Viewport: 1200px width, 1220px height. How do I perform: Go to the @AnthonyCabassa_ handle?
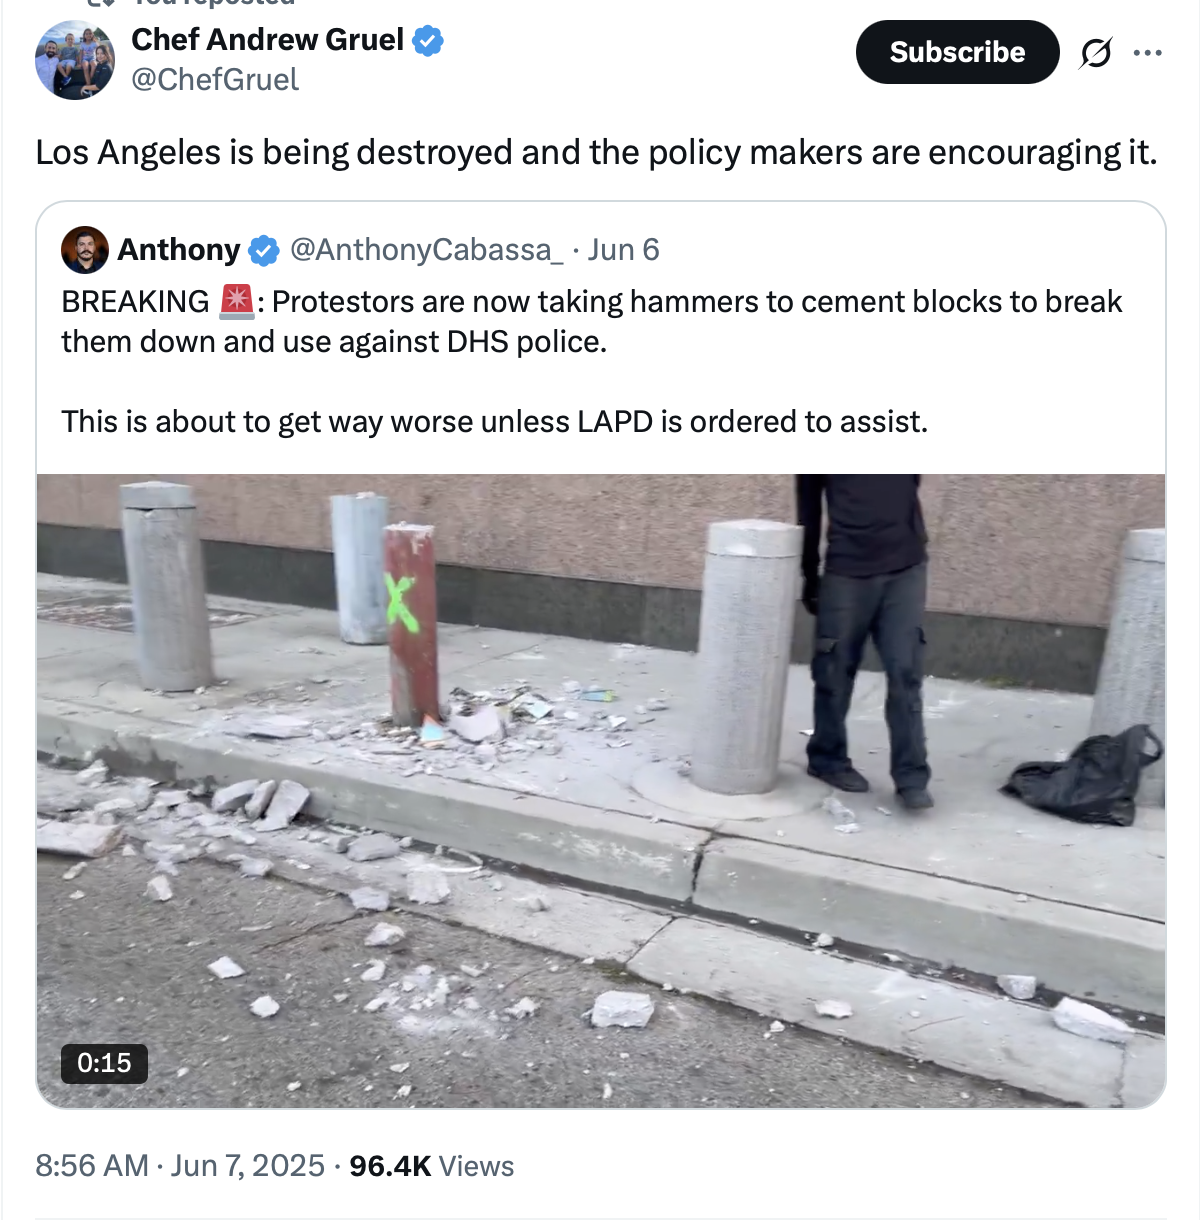click(427, 250)
